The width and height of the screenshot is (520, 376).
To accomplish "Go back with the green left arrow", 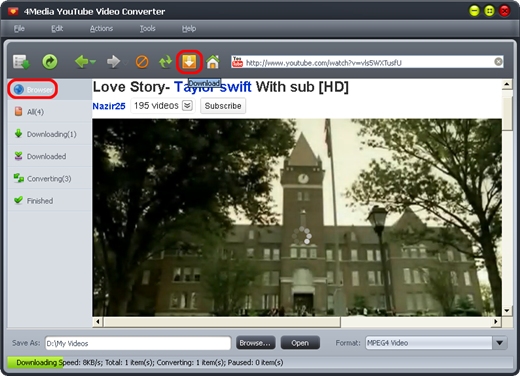I will point(81,62).
